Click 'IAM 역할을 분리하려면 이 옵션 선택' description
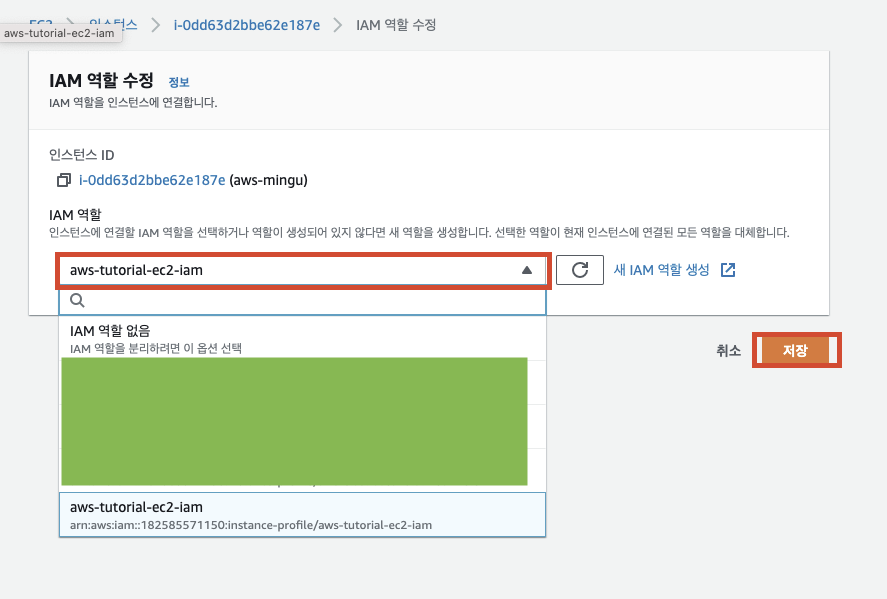The height and width of the screenshot is (599, 887). 156,348
